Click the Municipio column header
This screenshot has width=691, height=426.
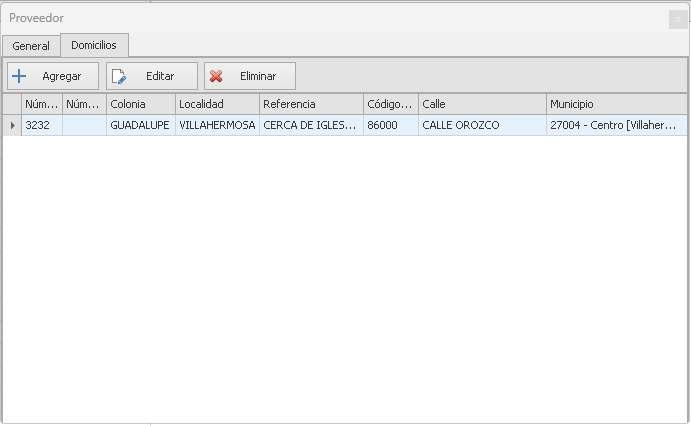[615, 104]
